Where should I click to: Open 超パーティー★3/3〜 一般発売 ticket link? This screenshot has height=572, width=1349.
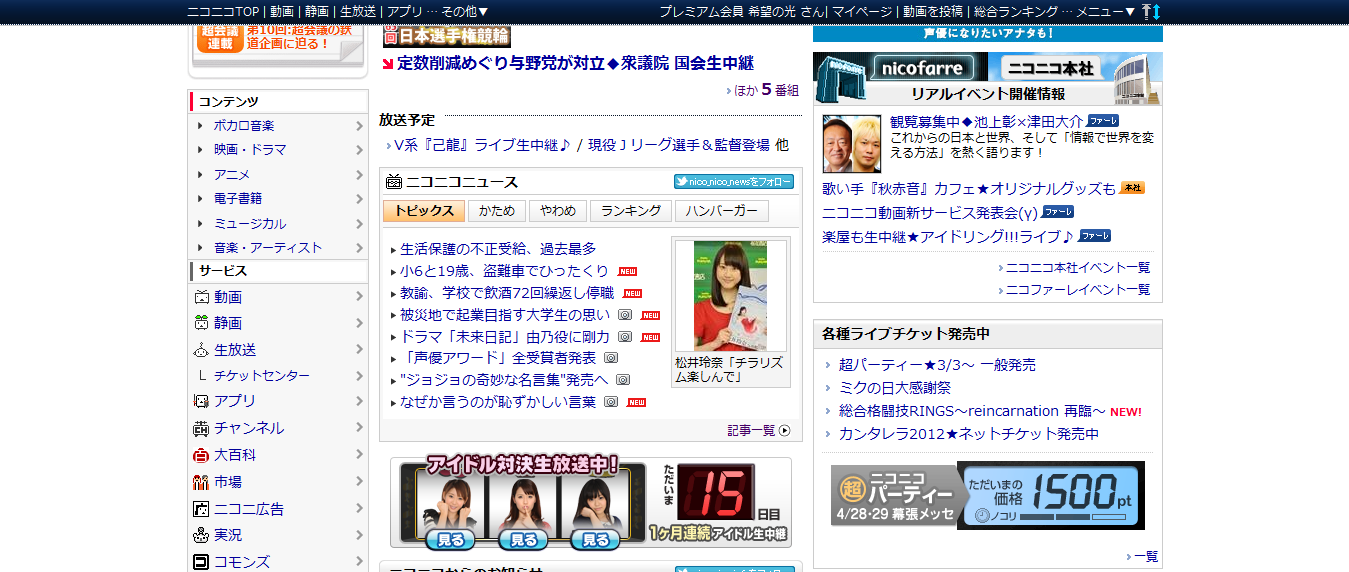[937, 365]
